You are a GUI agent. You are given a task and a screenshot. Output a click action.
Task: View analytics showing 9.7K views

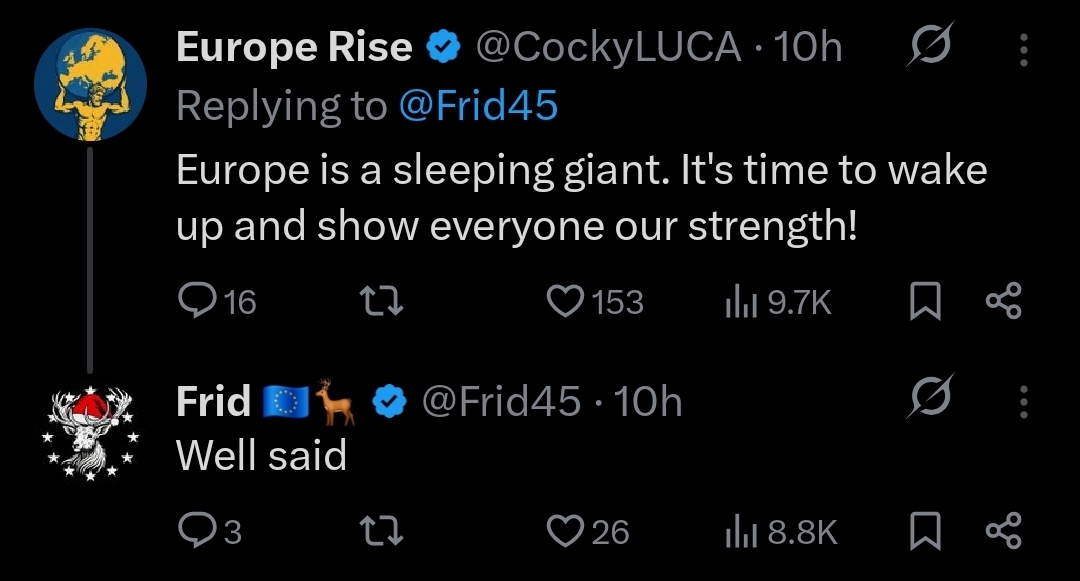click(778, 302)
